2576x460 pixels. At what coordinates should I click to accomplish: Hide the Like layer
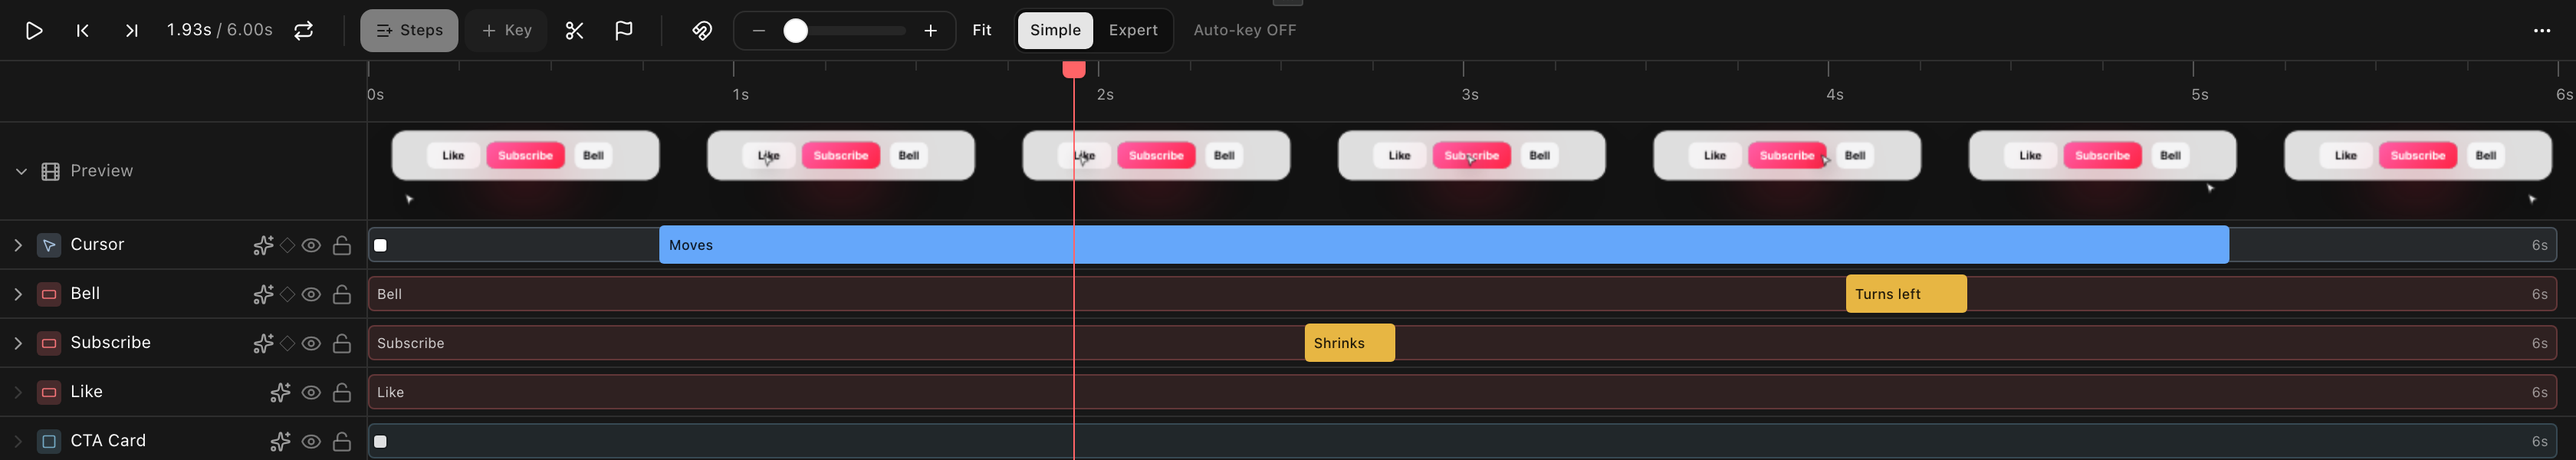click(x=311, y=392)
